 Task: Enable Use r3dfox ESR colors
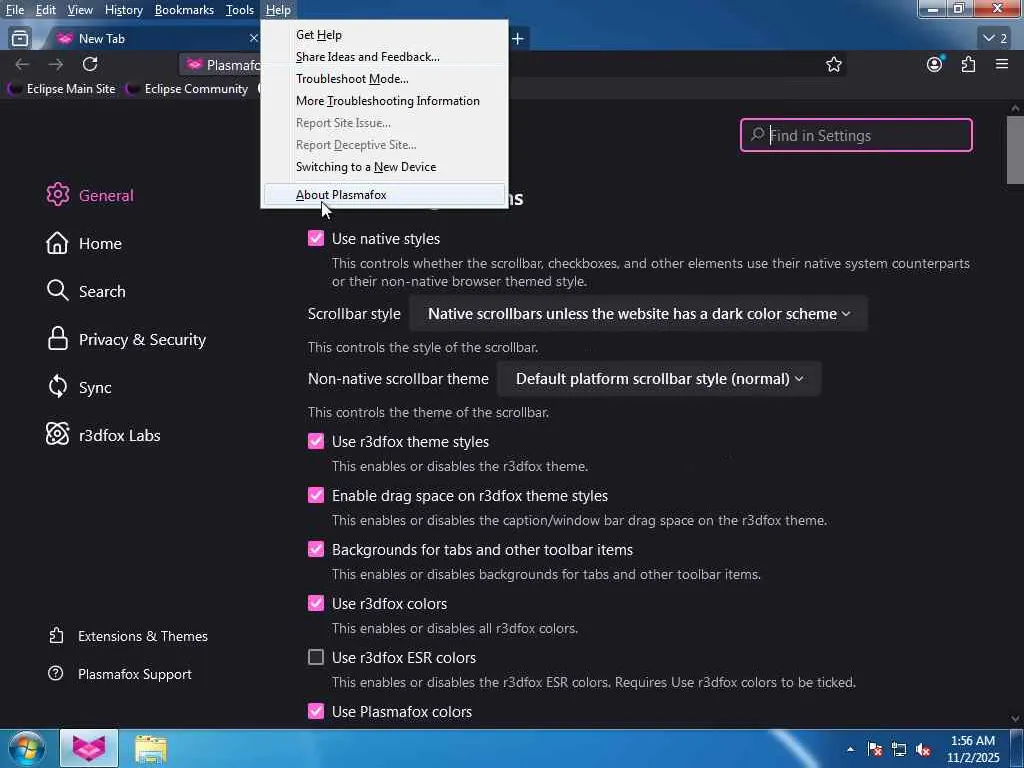click(x=315, y=658)
